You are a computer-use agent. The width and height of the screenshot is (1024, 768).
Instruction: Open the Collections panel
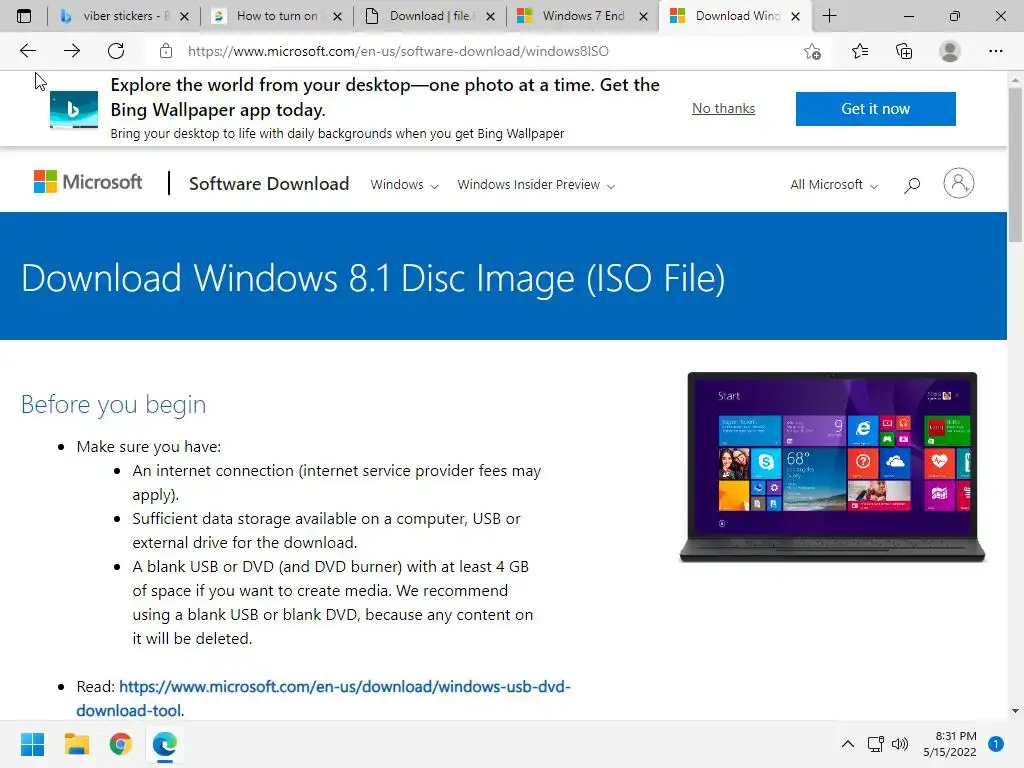(904, 51)
